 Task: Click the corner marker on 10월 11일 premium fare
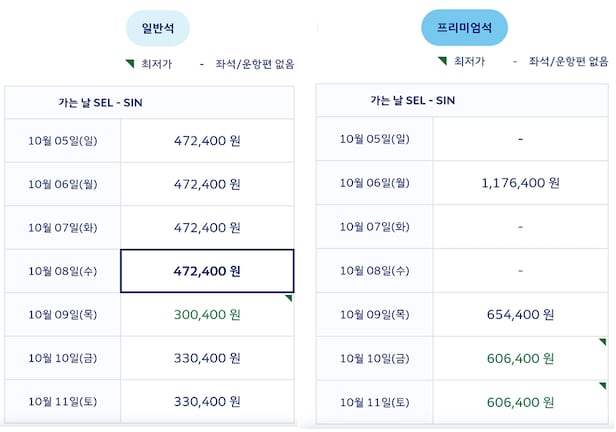click(x=602, y=385)
